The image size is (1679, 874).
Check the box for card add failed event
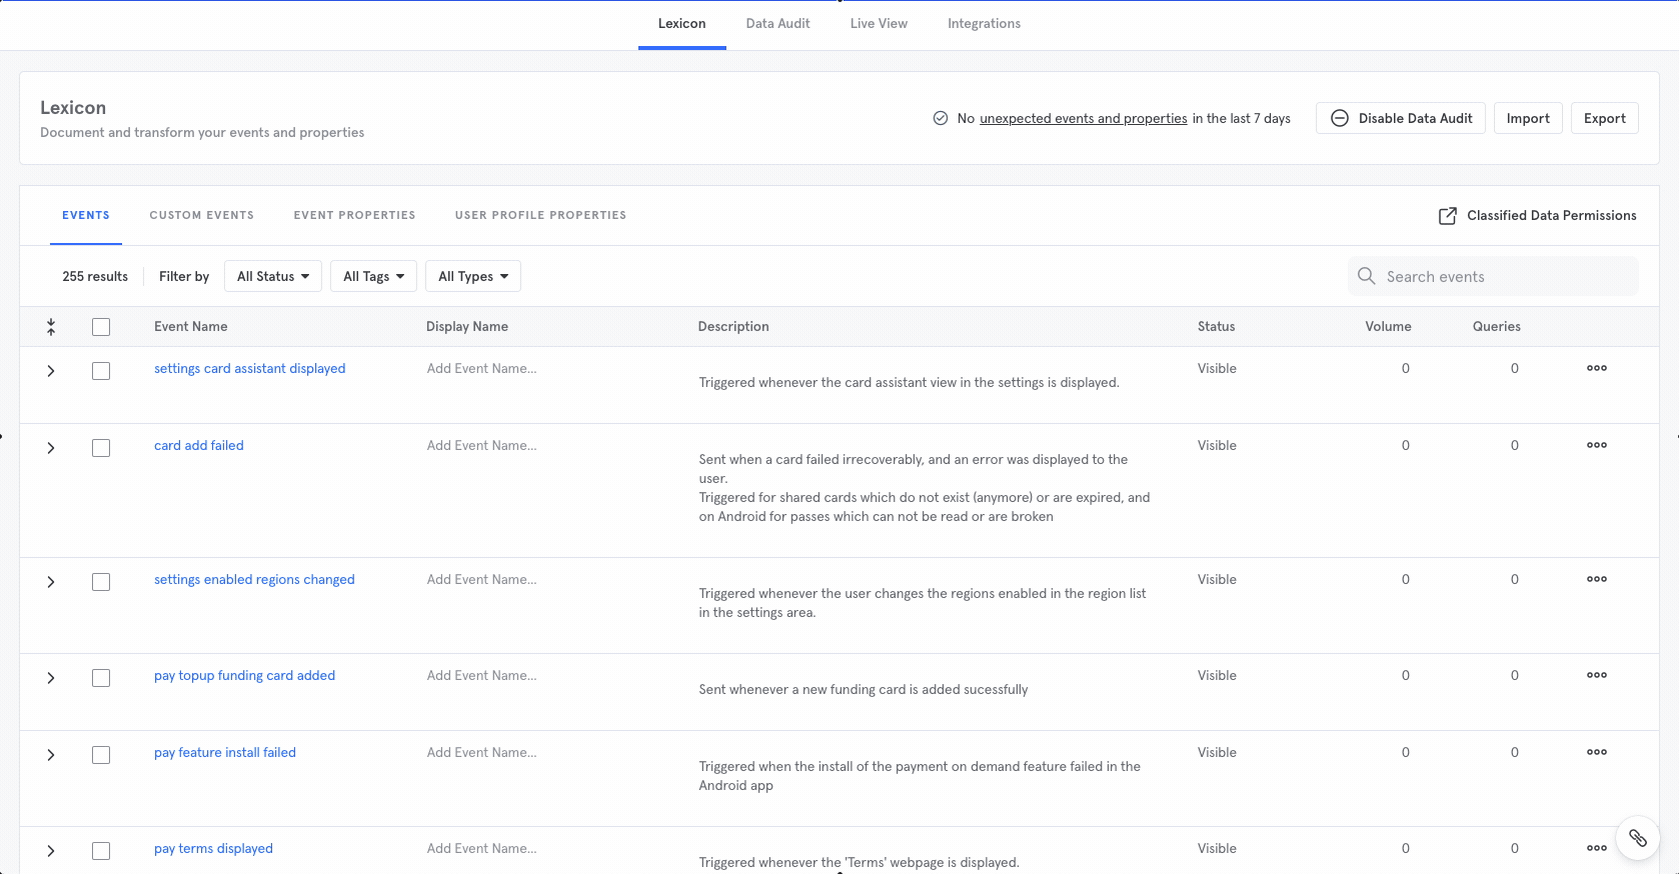pos(101,448)
